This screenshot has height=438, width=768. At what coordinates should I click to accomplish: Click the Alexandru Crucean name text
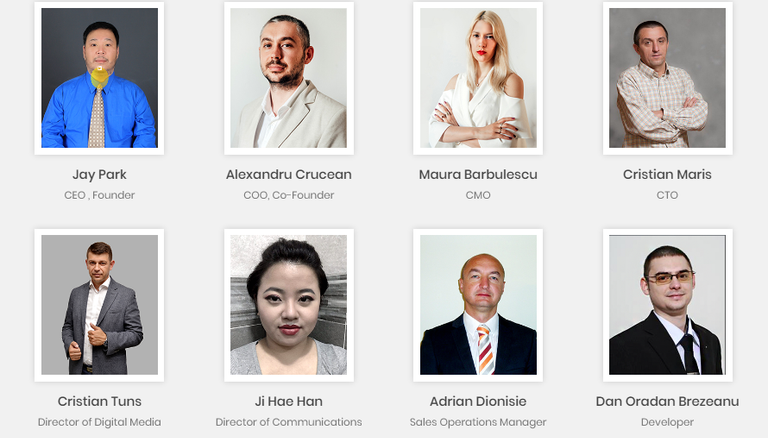click(x=288, y=174)
